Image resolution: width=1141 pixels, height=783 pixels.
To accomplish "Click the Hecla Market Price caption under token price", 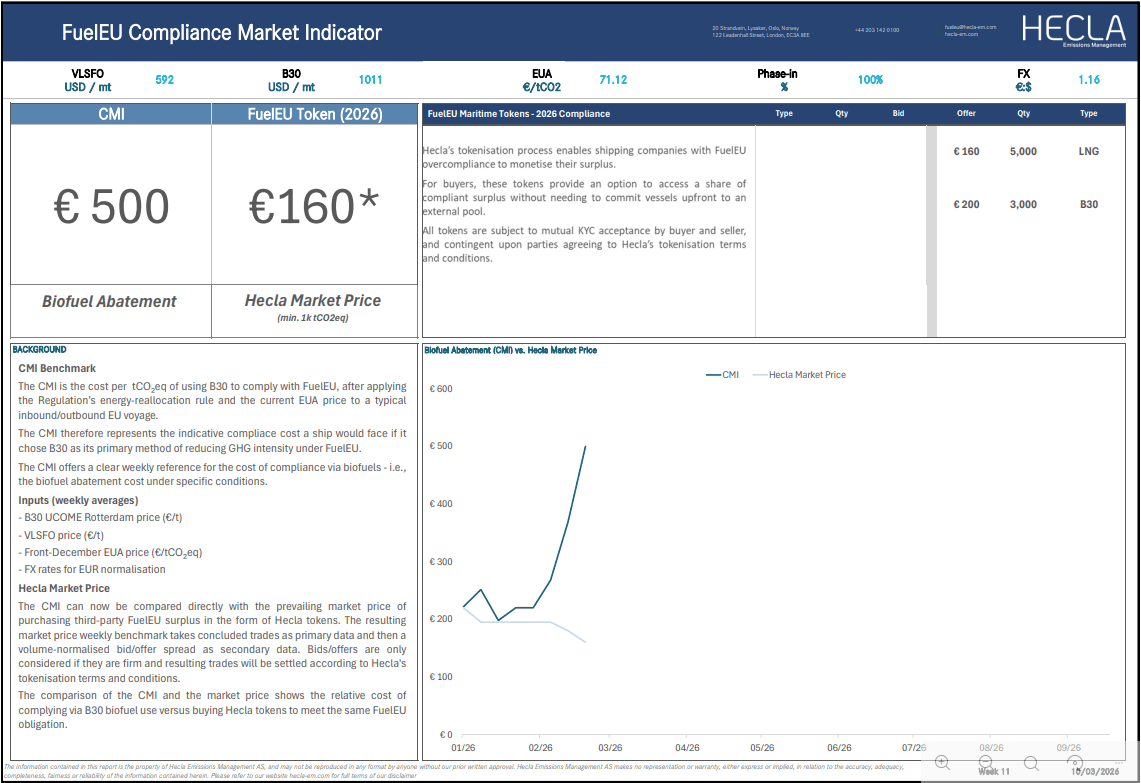I will 313,301.
